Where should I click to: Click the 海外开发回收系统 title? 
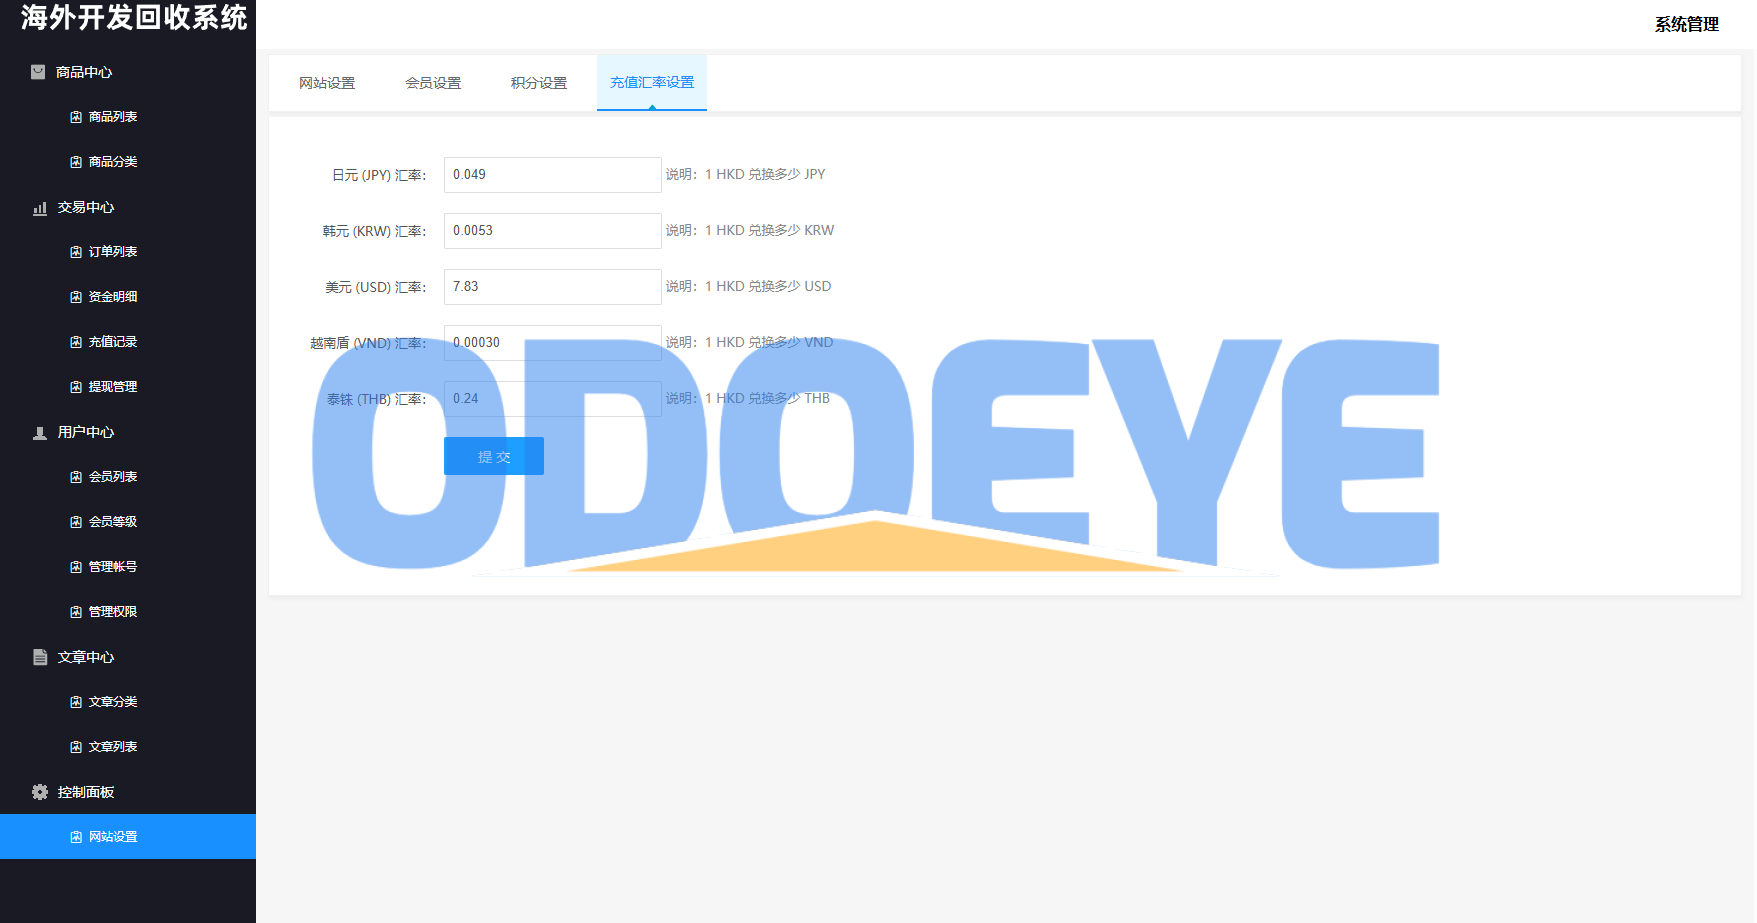[134, 18]
